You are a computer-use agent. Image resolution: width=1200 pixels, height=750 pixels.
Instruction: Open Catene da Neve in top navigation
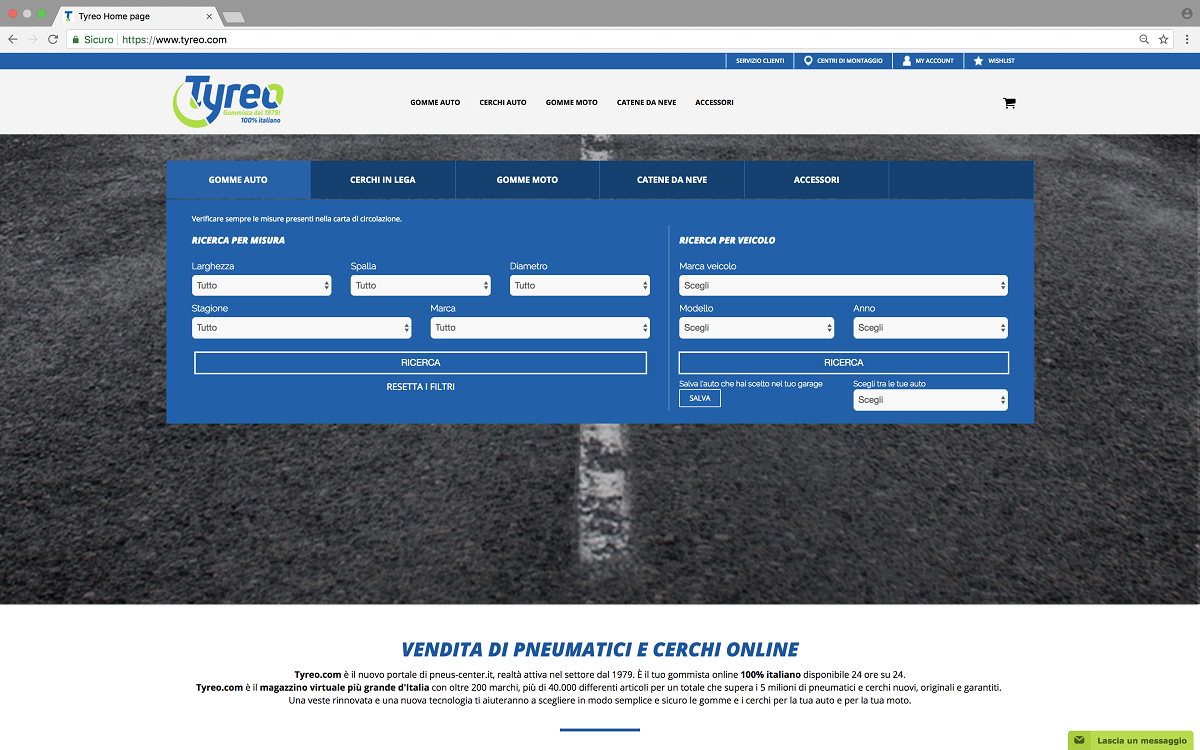646,102
